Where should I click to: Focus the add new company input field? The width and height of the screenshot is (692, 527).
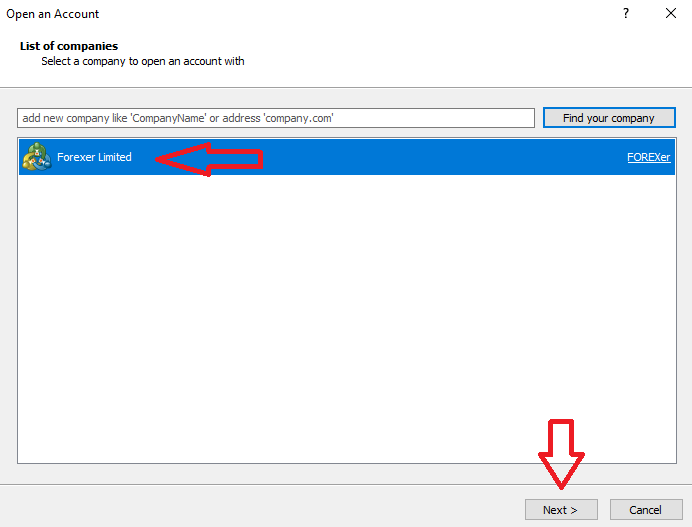coord(276,118)
